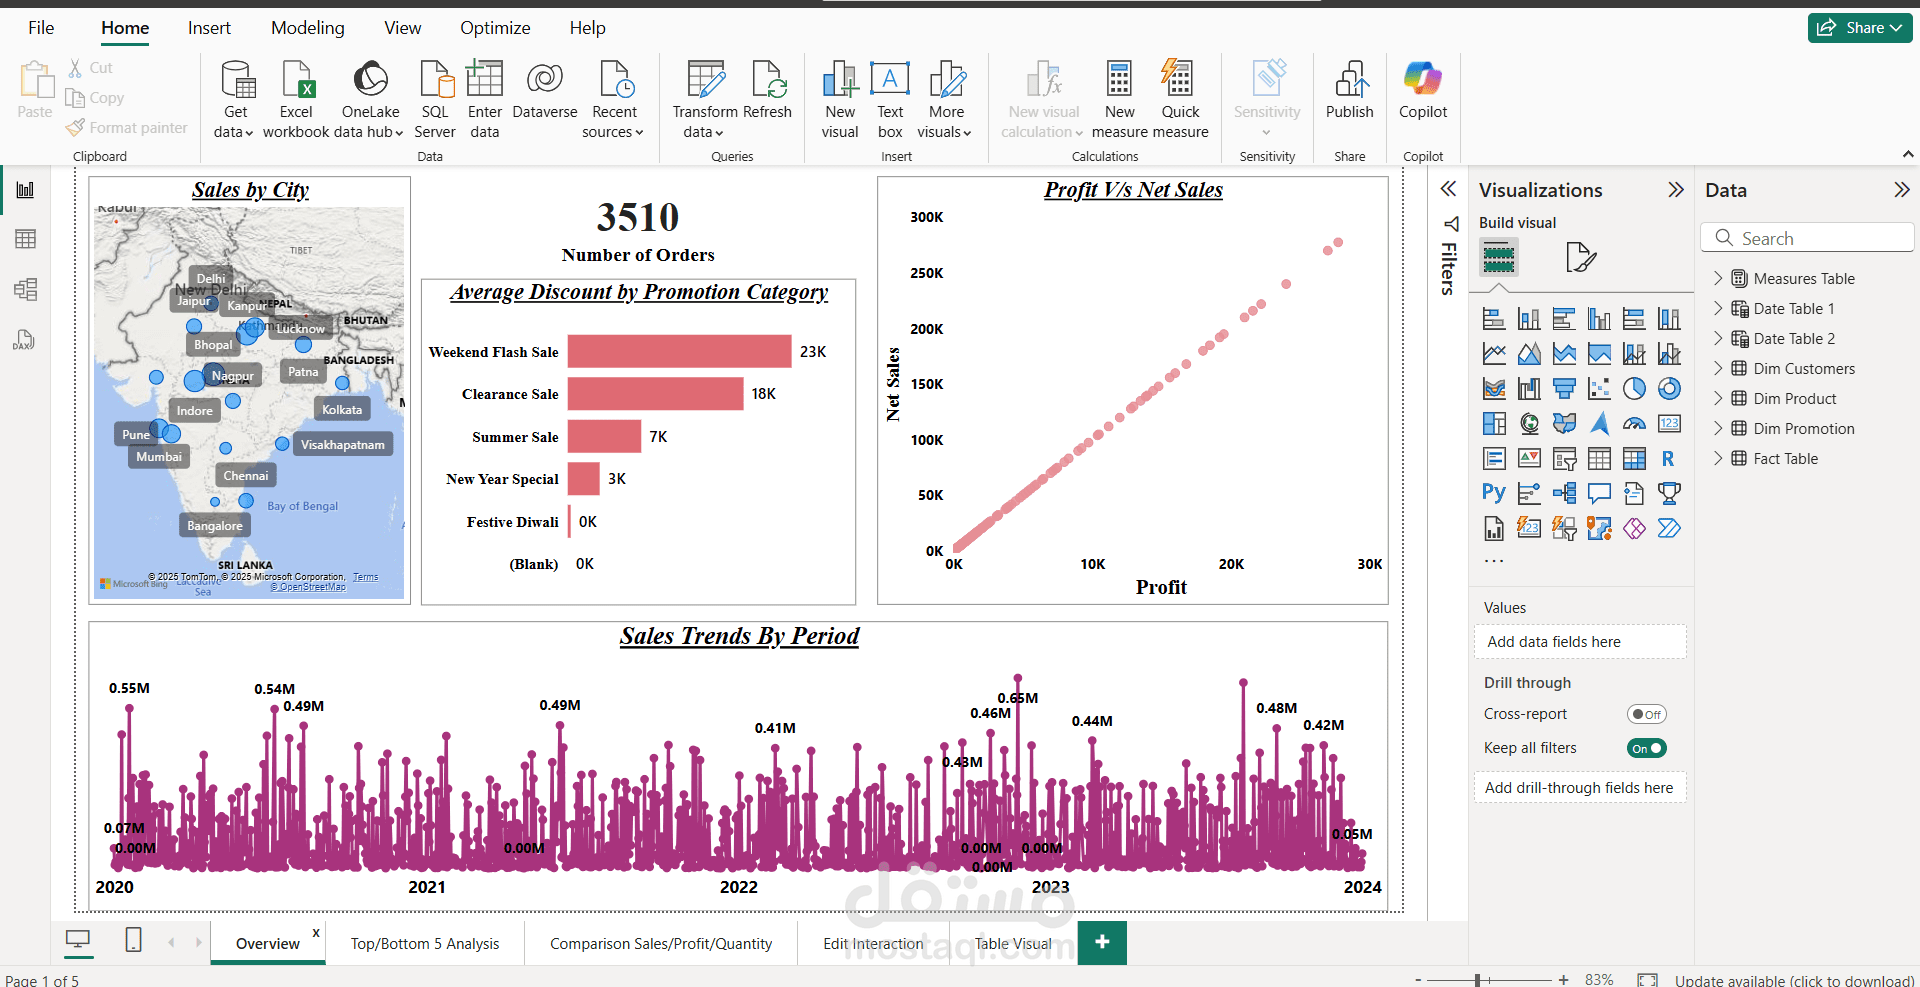Select the Funnel visual icon

pos(1564,389)
